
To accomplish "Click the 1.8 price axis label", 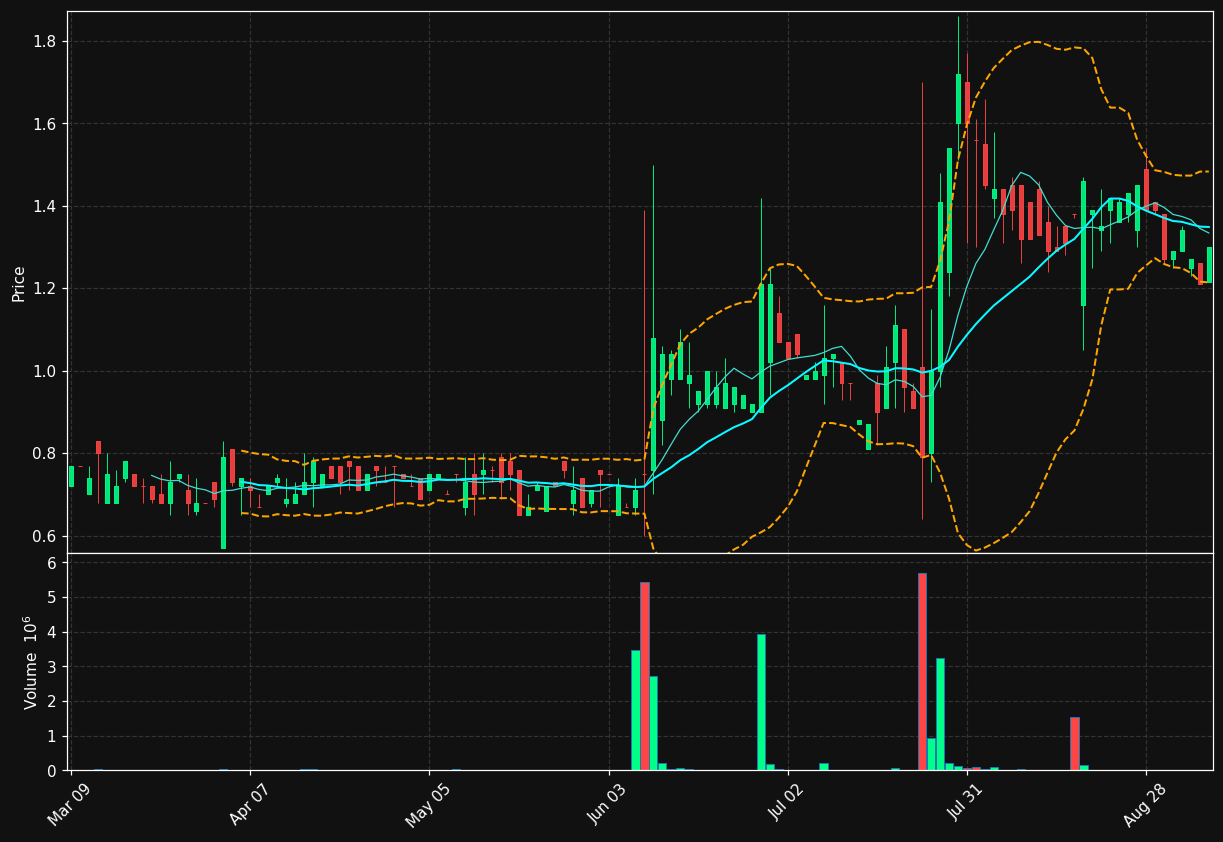I will point(47,41).
